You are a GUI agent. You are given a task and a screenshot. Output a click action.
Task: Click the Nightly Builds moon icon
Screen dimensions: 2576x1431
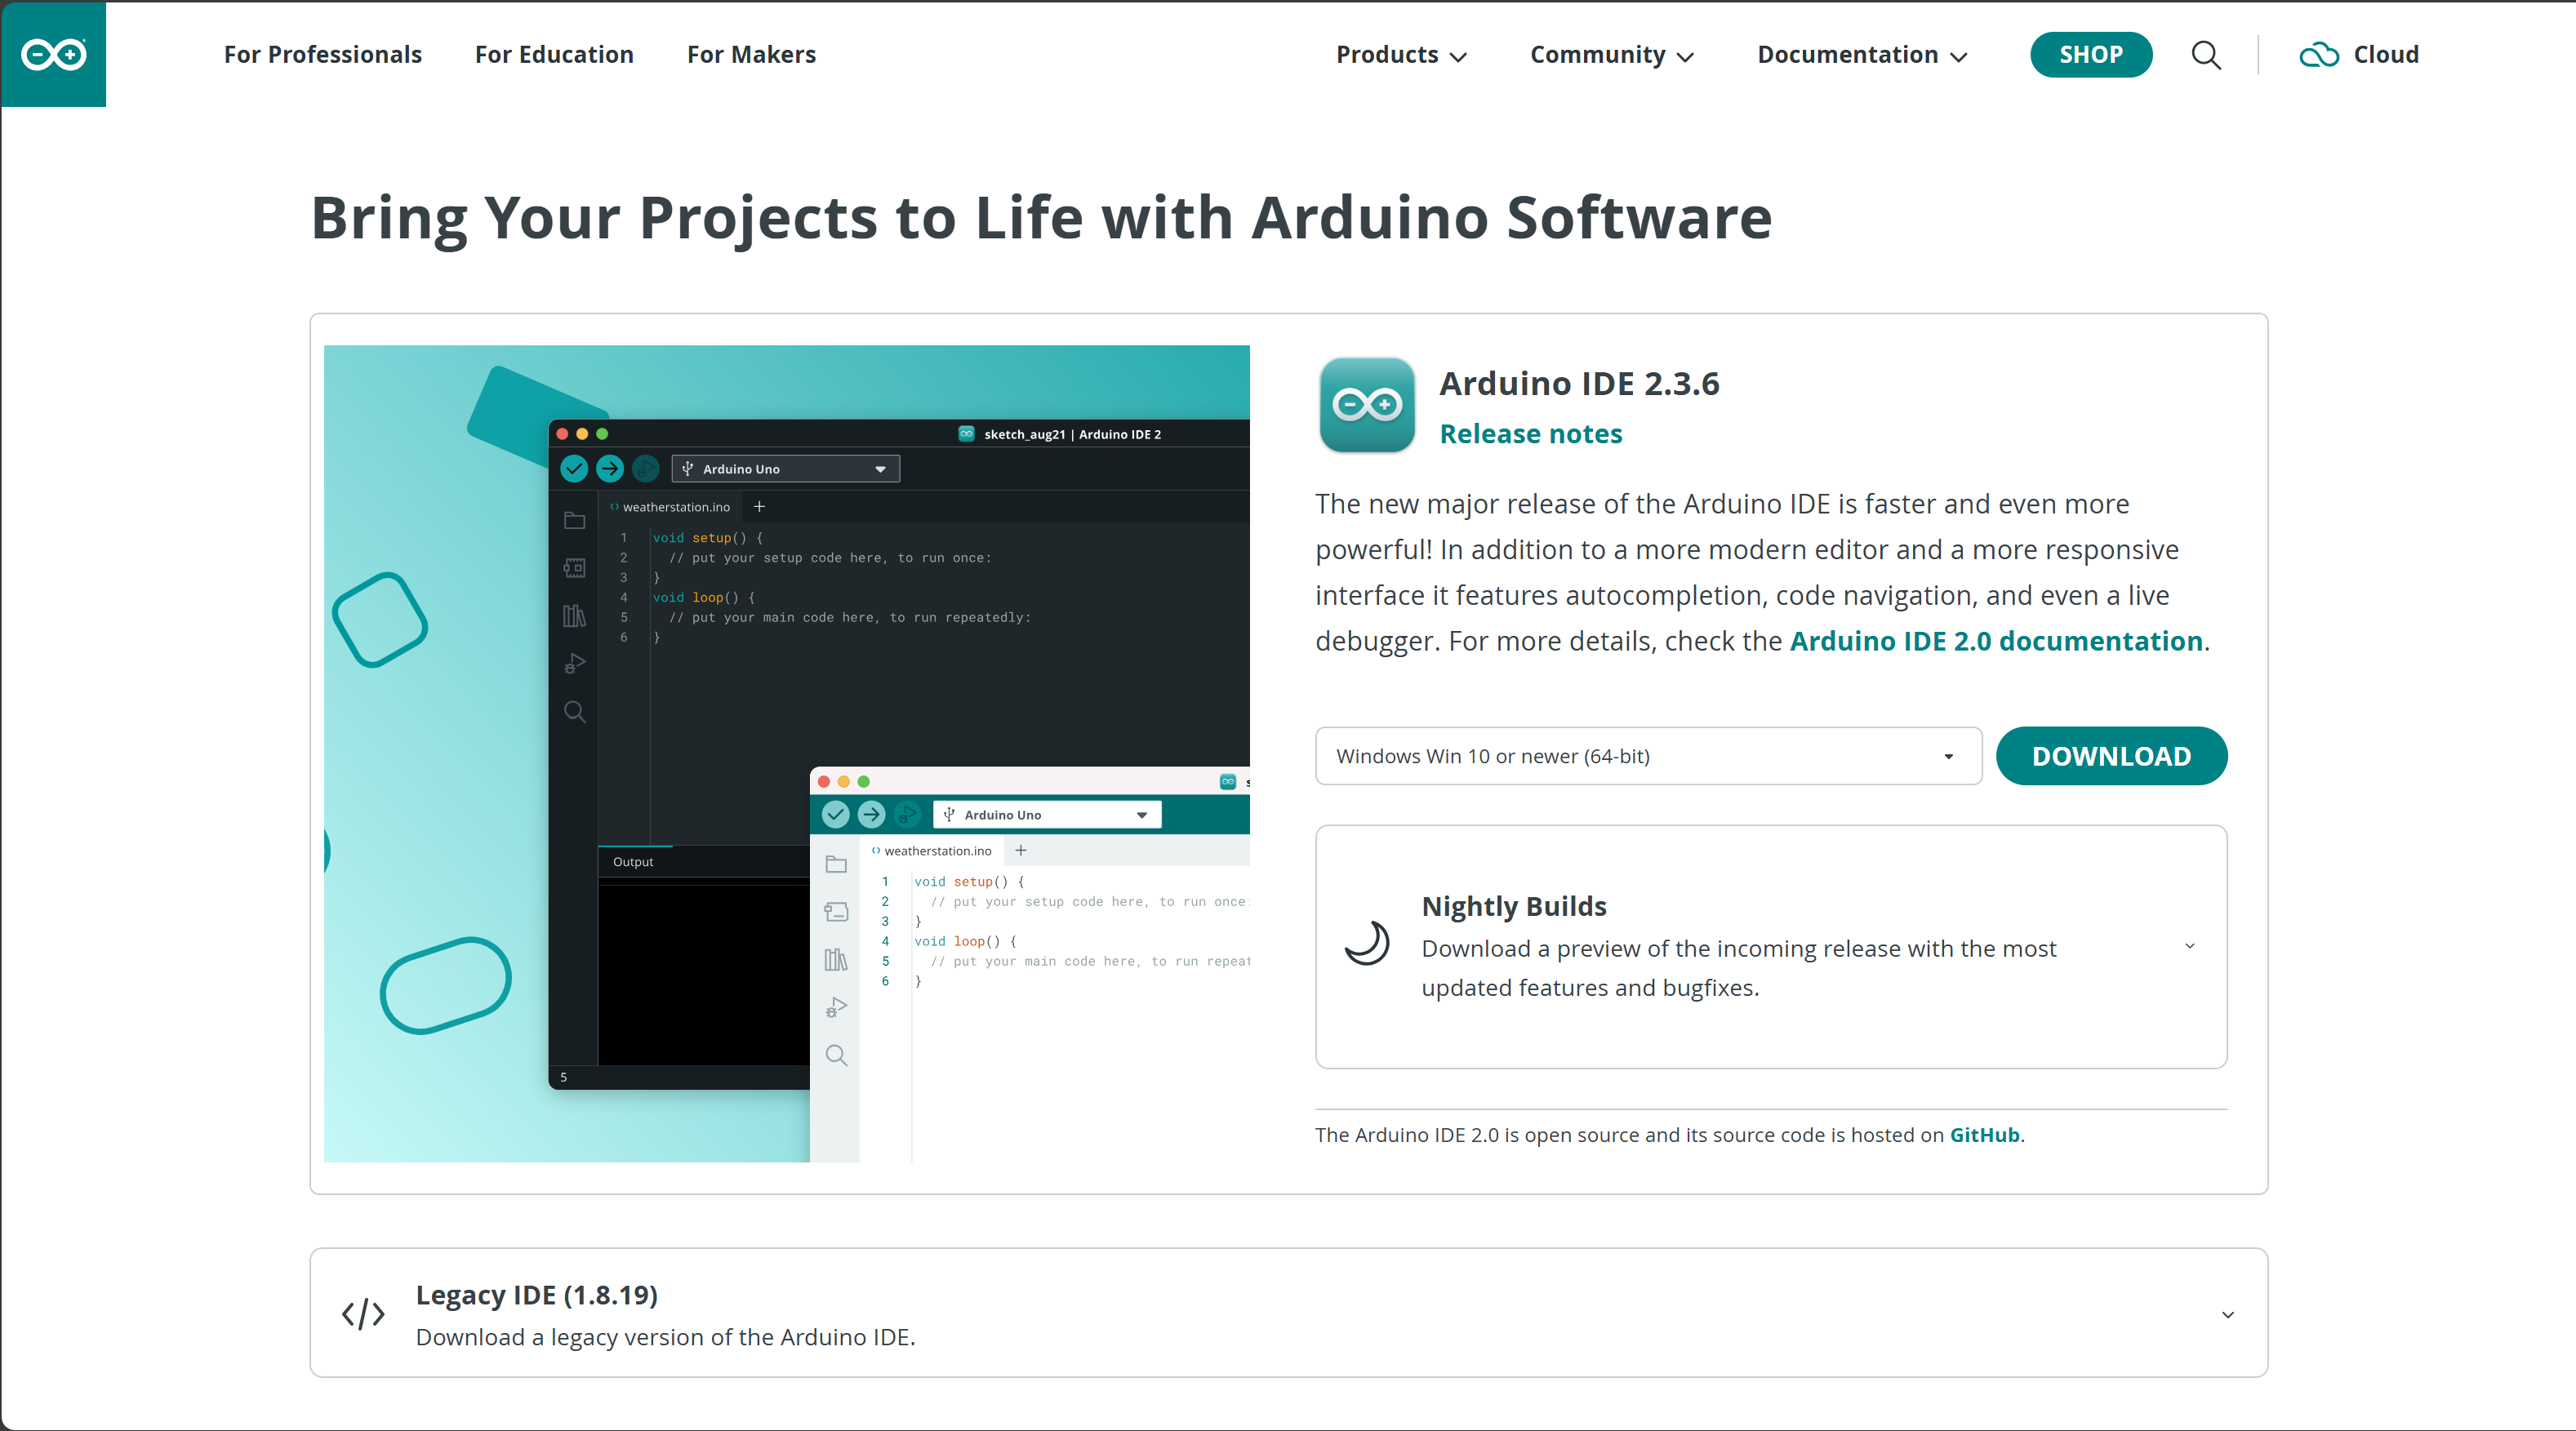click(1367, 943)
